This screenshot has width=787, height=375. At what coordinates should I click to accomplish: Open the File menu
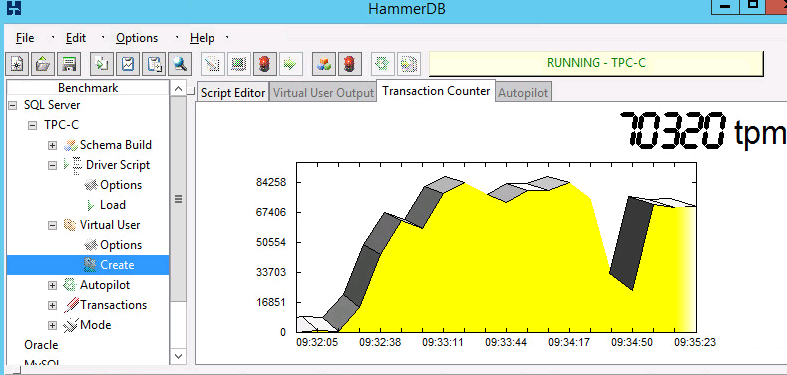[25, 38]
